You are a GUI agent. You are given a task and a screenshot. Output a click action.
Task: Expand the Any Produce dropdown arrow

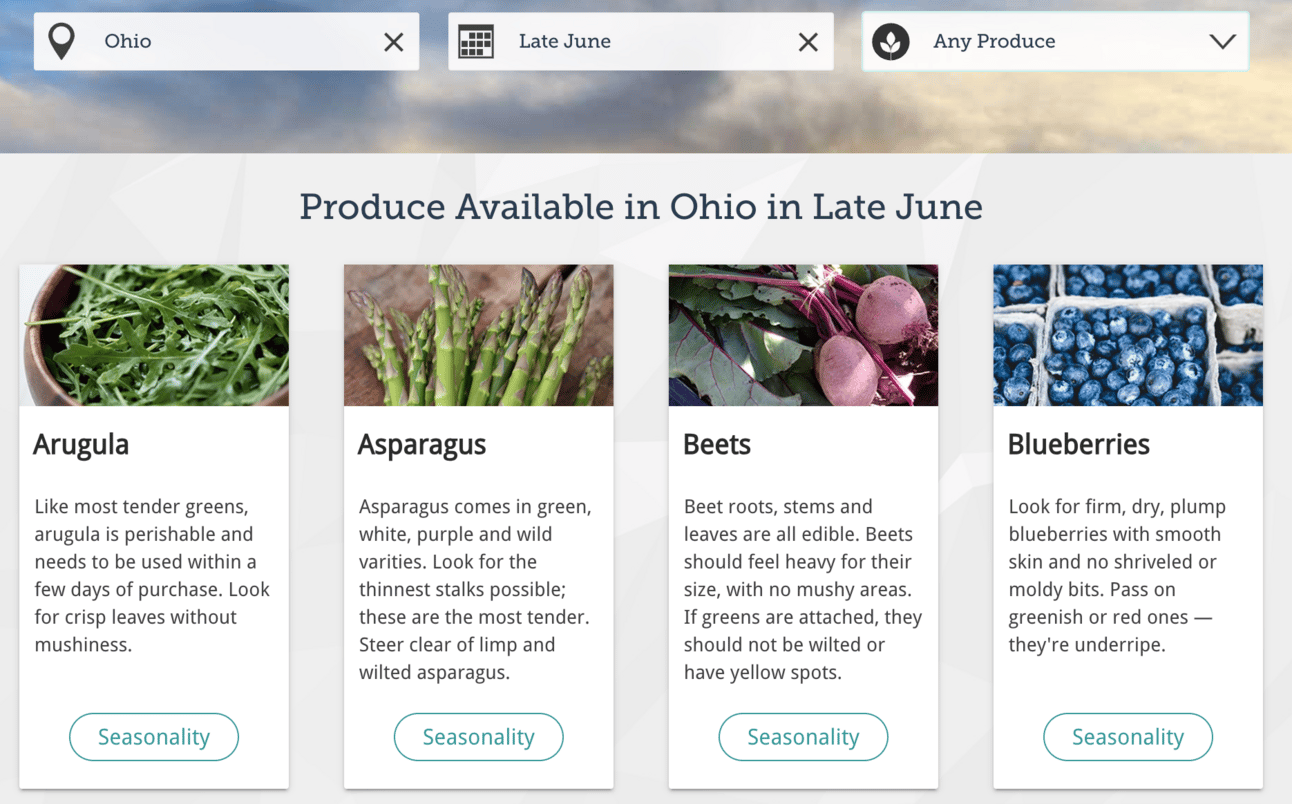(1222, 42)
